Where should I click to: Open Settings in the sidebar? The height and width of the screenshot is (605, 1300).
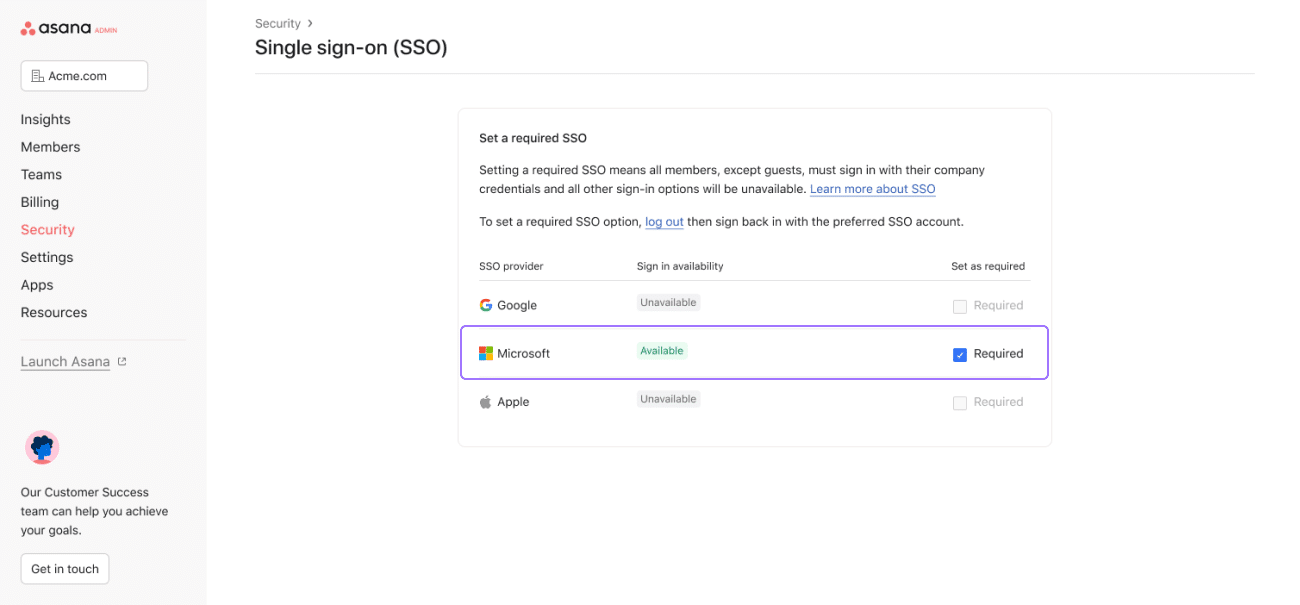pos(47,257)
